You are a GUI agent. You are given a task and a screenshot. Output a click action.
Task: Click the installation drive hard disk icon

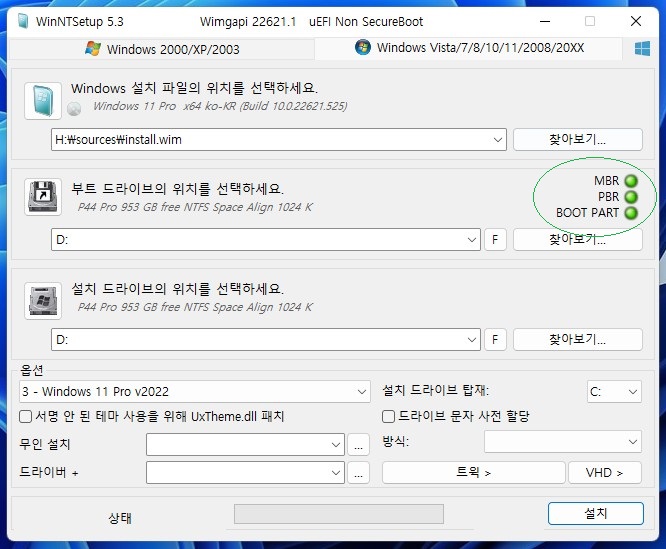coord(43,301)
